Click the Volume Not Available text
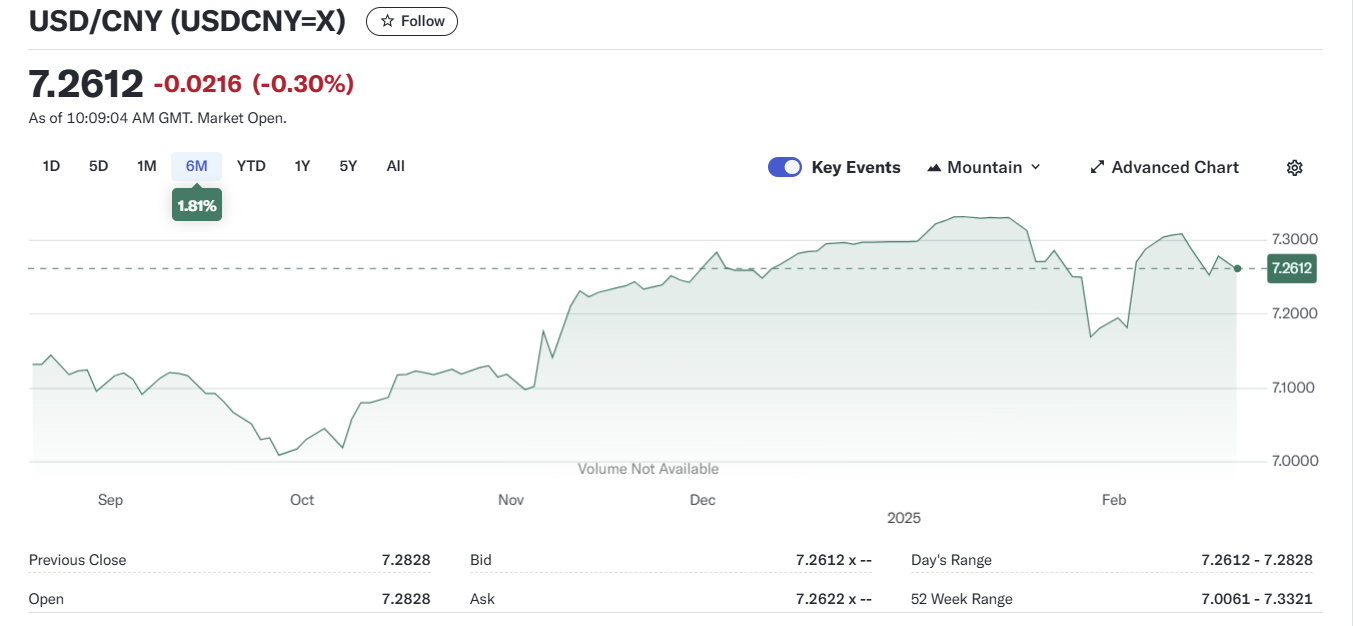Screen dimensions: 1353x626 click(x=648, y=469)
